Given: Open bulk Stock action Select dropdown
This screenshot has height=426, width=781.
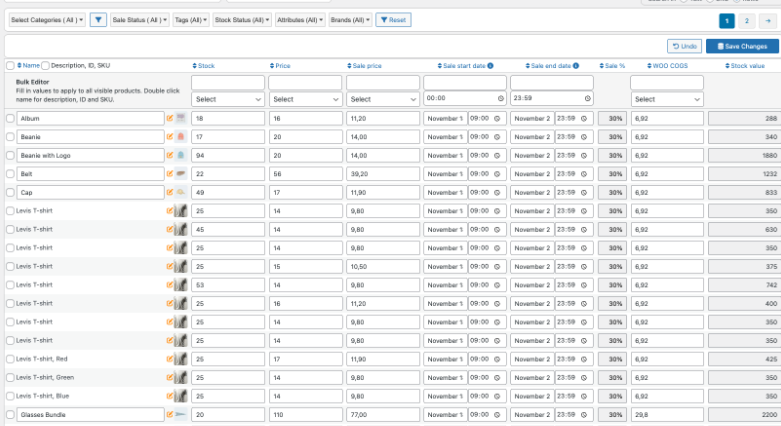Looking at the screenshot, I should click(228, 99).
